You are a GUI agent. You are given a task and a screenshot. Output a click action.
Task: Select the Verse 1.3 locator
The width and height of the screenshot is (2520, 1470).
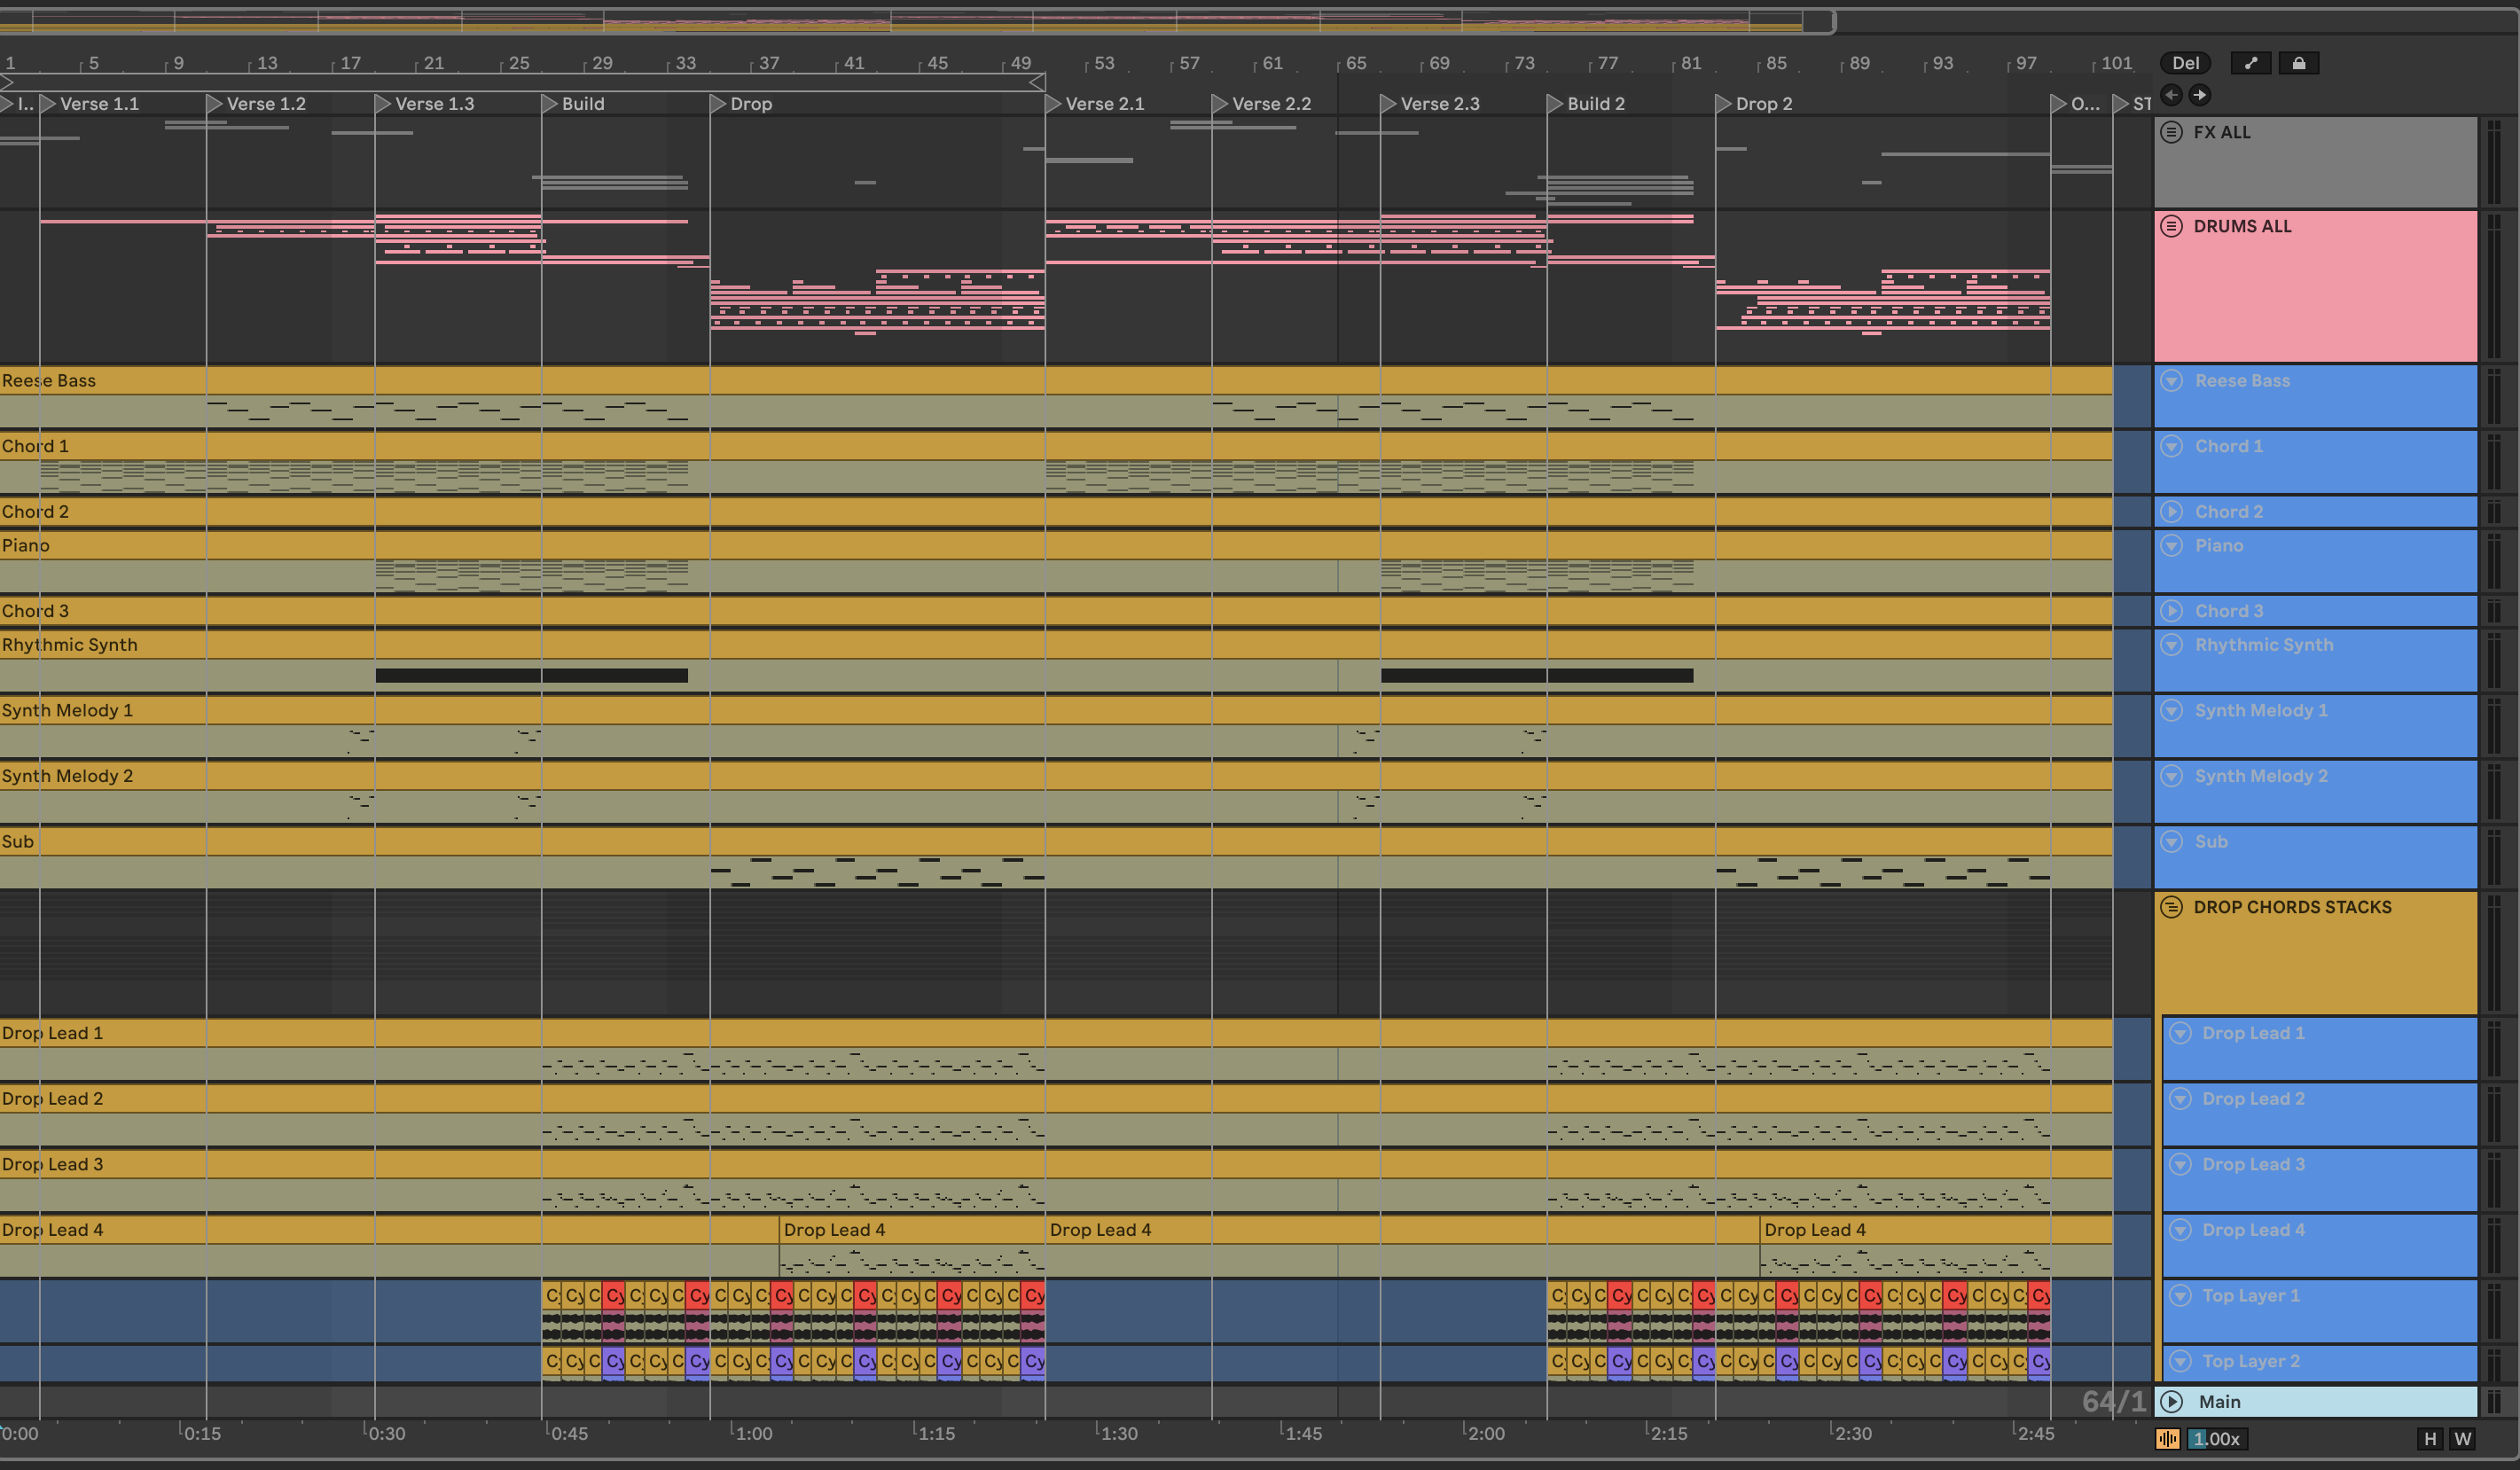pyautogui.click(x=424, y=104)
